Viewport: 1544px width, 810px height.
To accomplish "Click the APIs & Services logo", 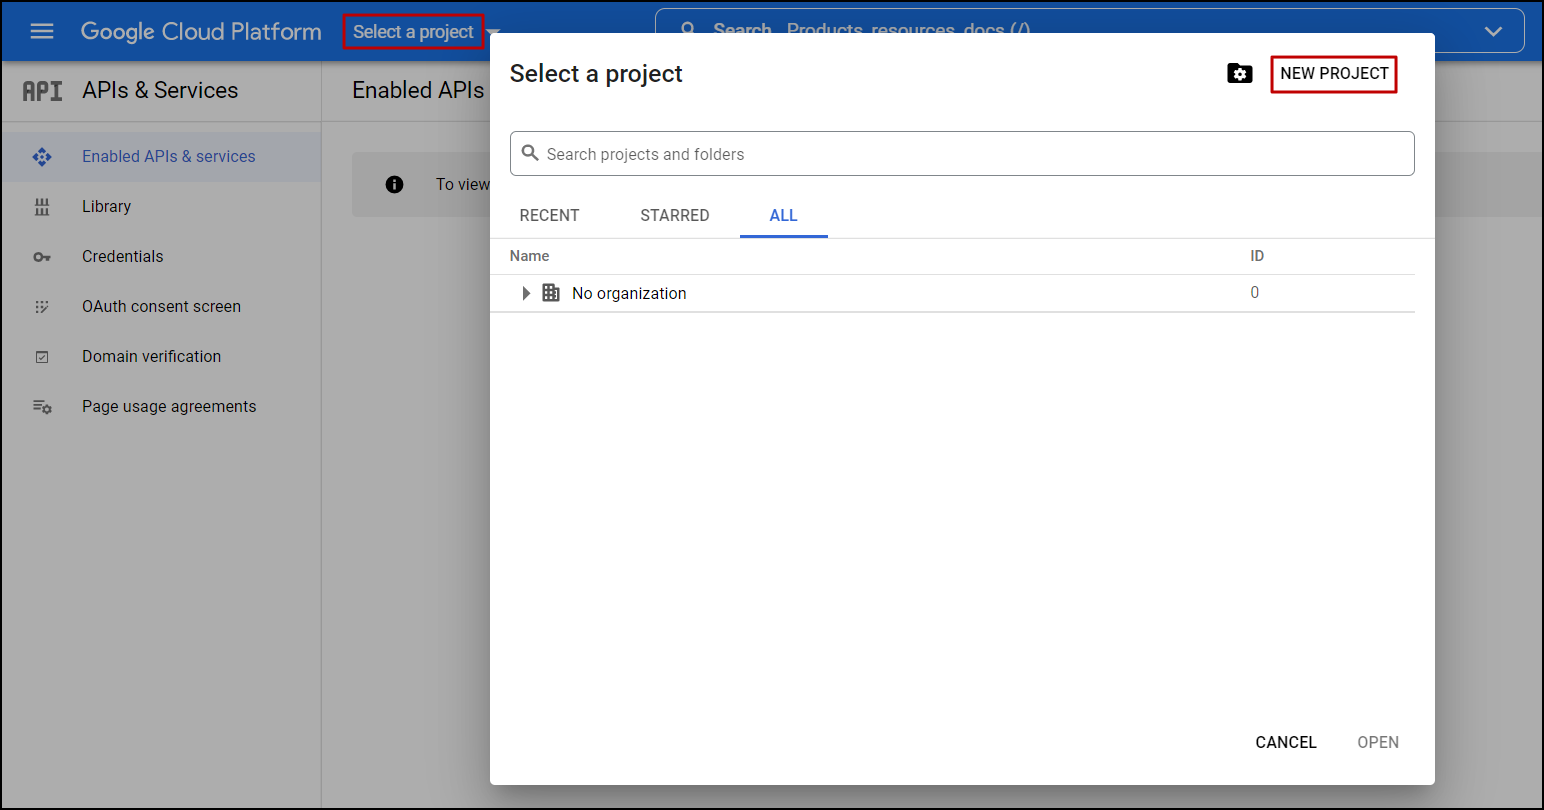I will 42,90.
